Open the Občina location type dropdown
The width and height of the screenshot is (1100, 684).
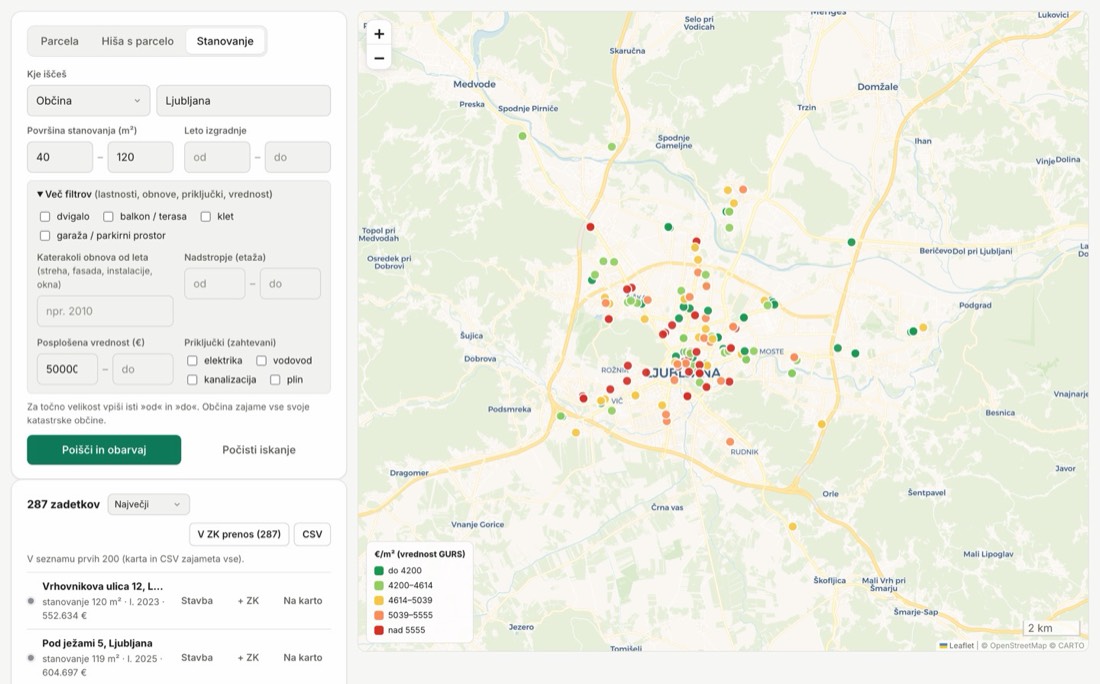coord(88,100)
